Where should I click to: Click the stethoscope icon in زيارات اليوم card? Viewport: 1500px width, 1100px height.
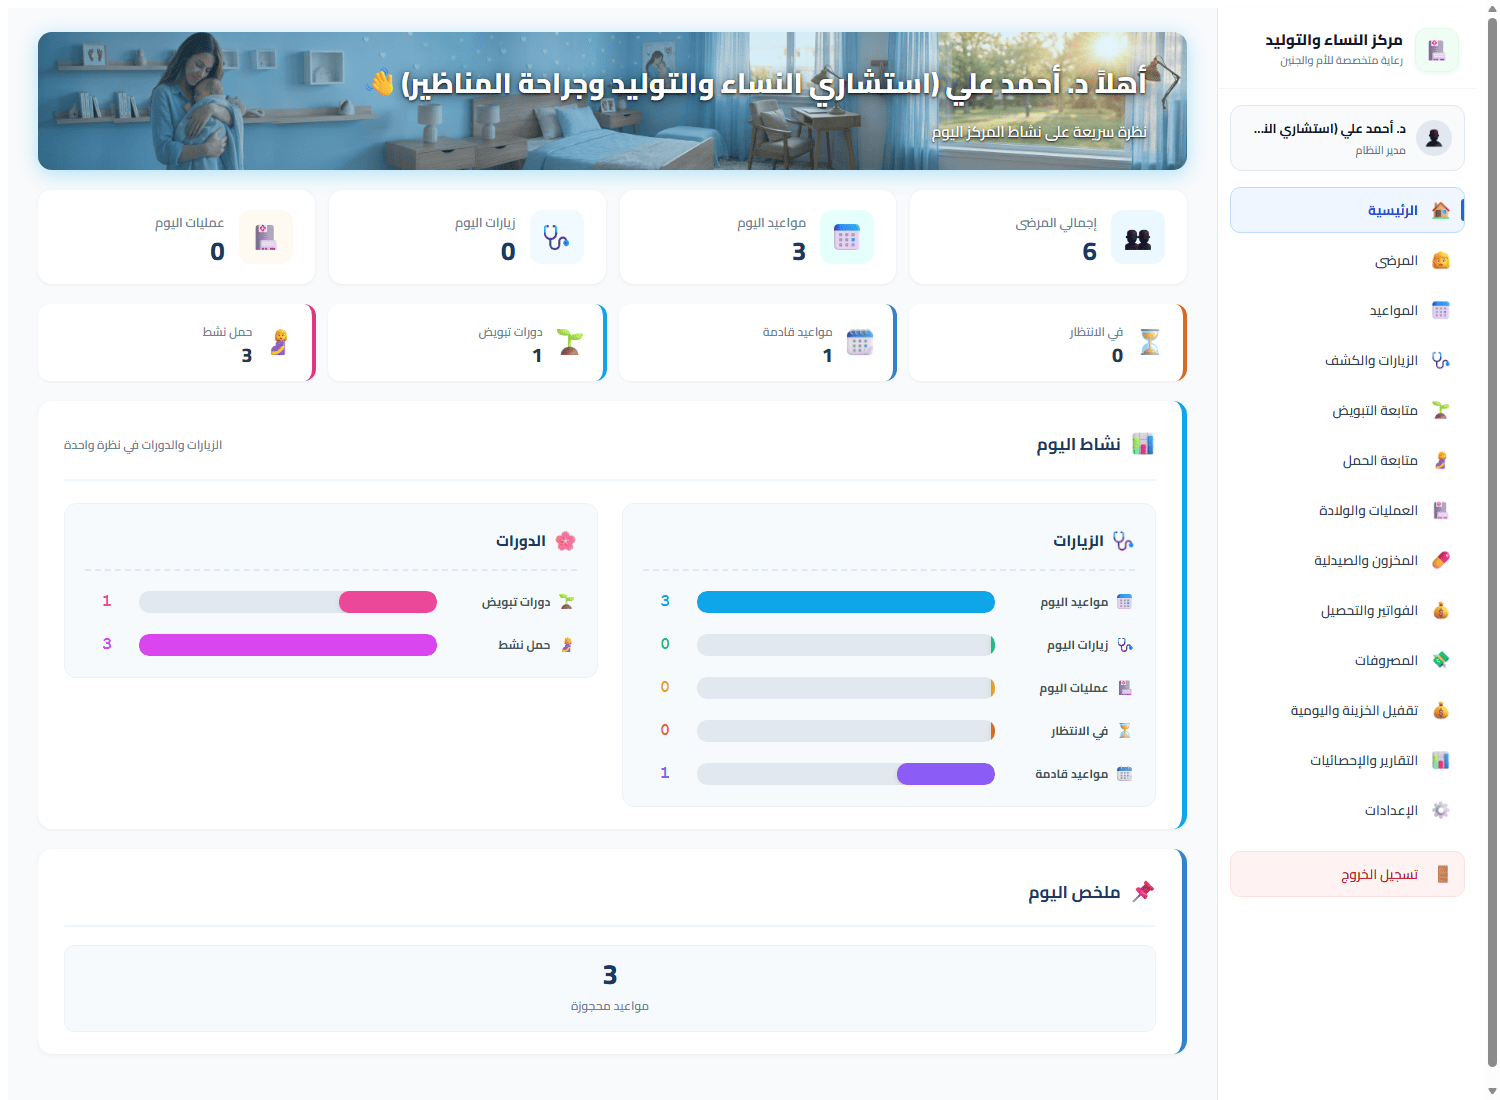click(556, 237)
